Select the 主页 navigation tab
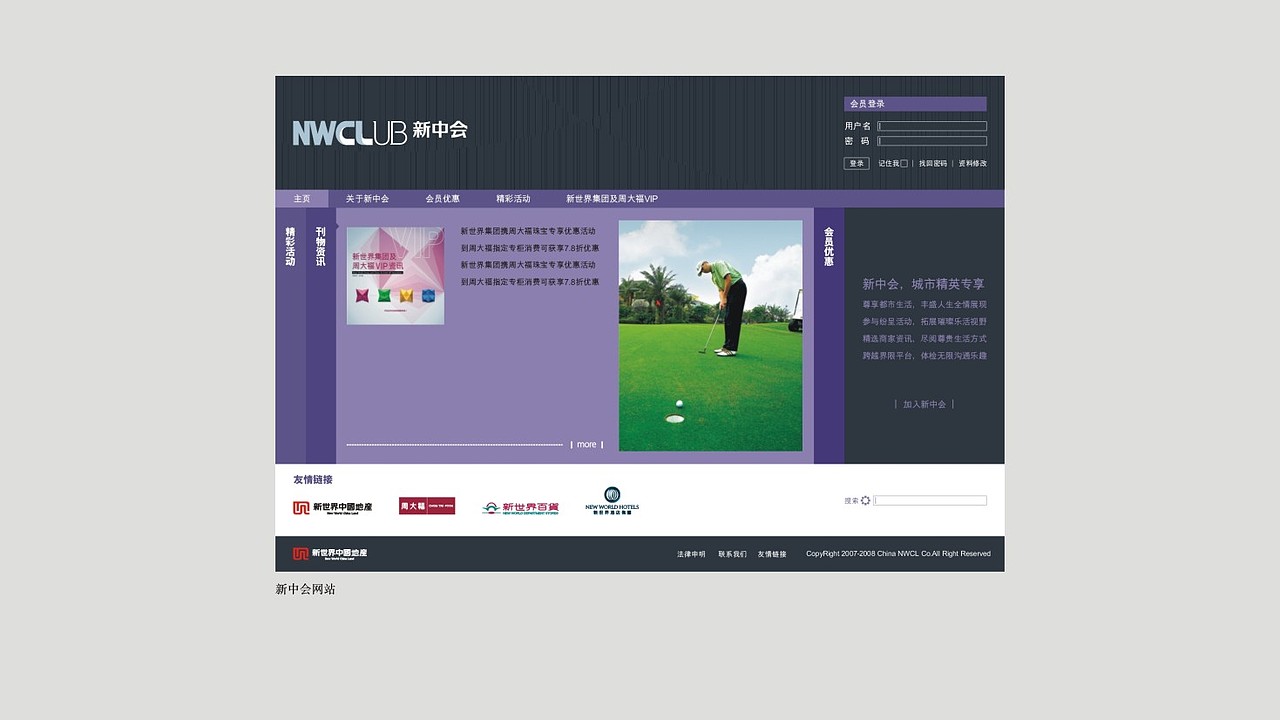Viewport: 1280px width, 720px height. (x=303, y=198)
